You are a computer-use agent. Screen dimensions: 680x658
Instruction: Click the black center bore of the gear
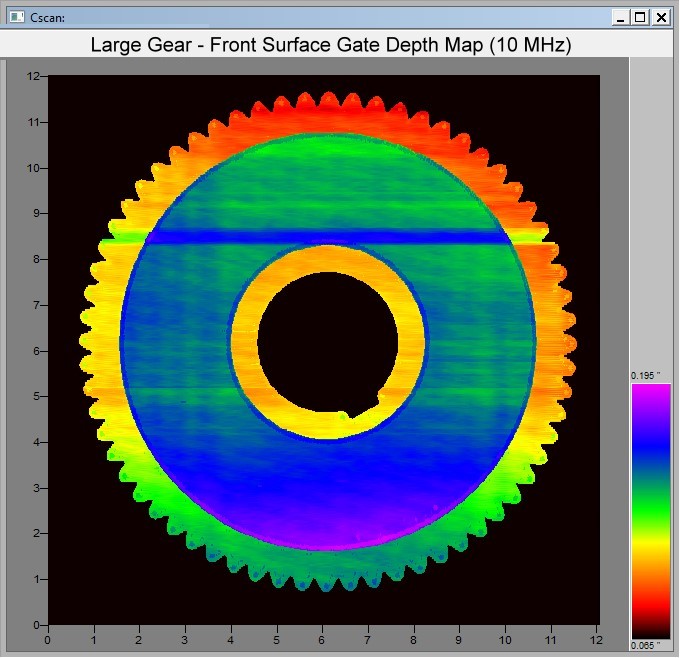[327, 342]
